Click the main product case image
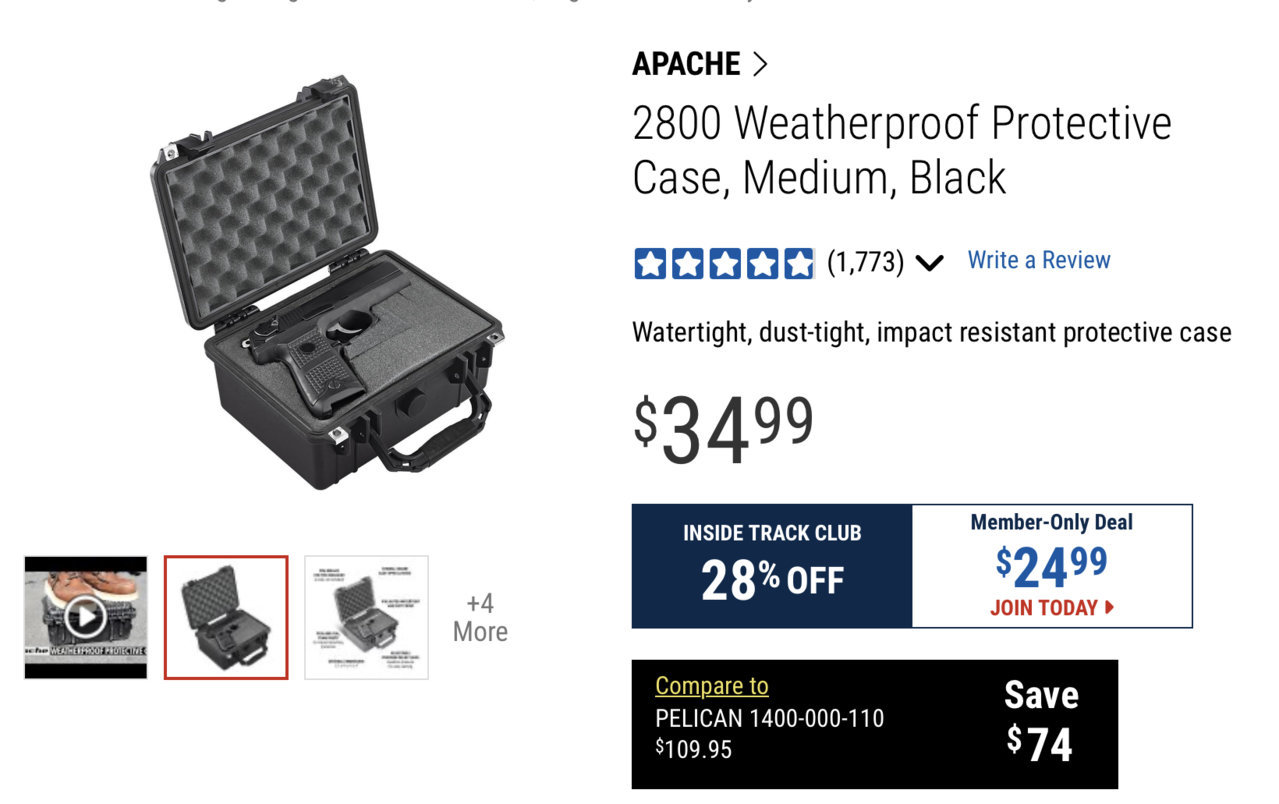1279x804 pixels. (x=326, y=284)
